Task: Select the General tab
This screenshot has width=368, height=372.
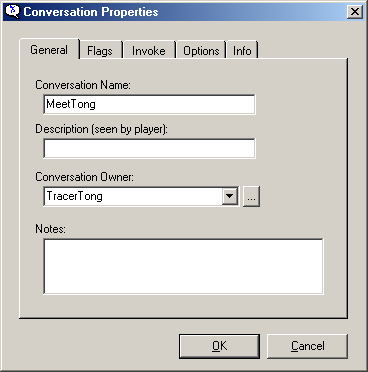Action: coord(49,50)
